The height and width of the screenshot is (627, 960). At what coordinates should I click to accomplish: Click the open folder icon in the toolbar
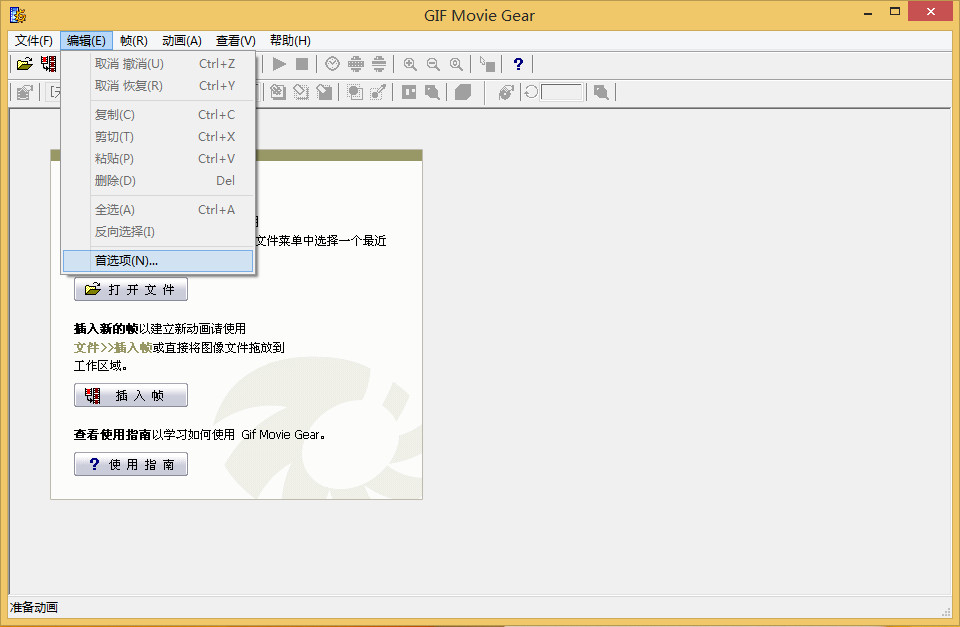pyautogui.click(x=24, y=64)
